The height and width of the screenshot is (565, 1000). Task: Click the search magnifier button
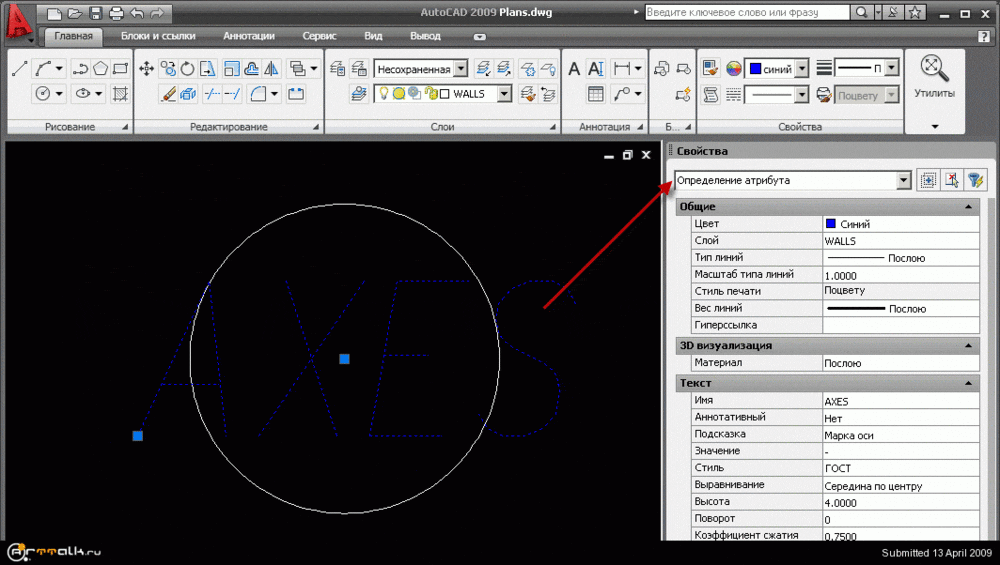(x=861, y=13)
